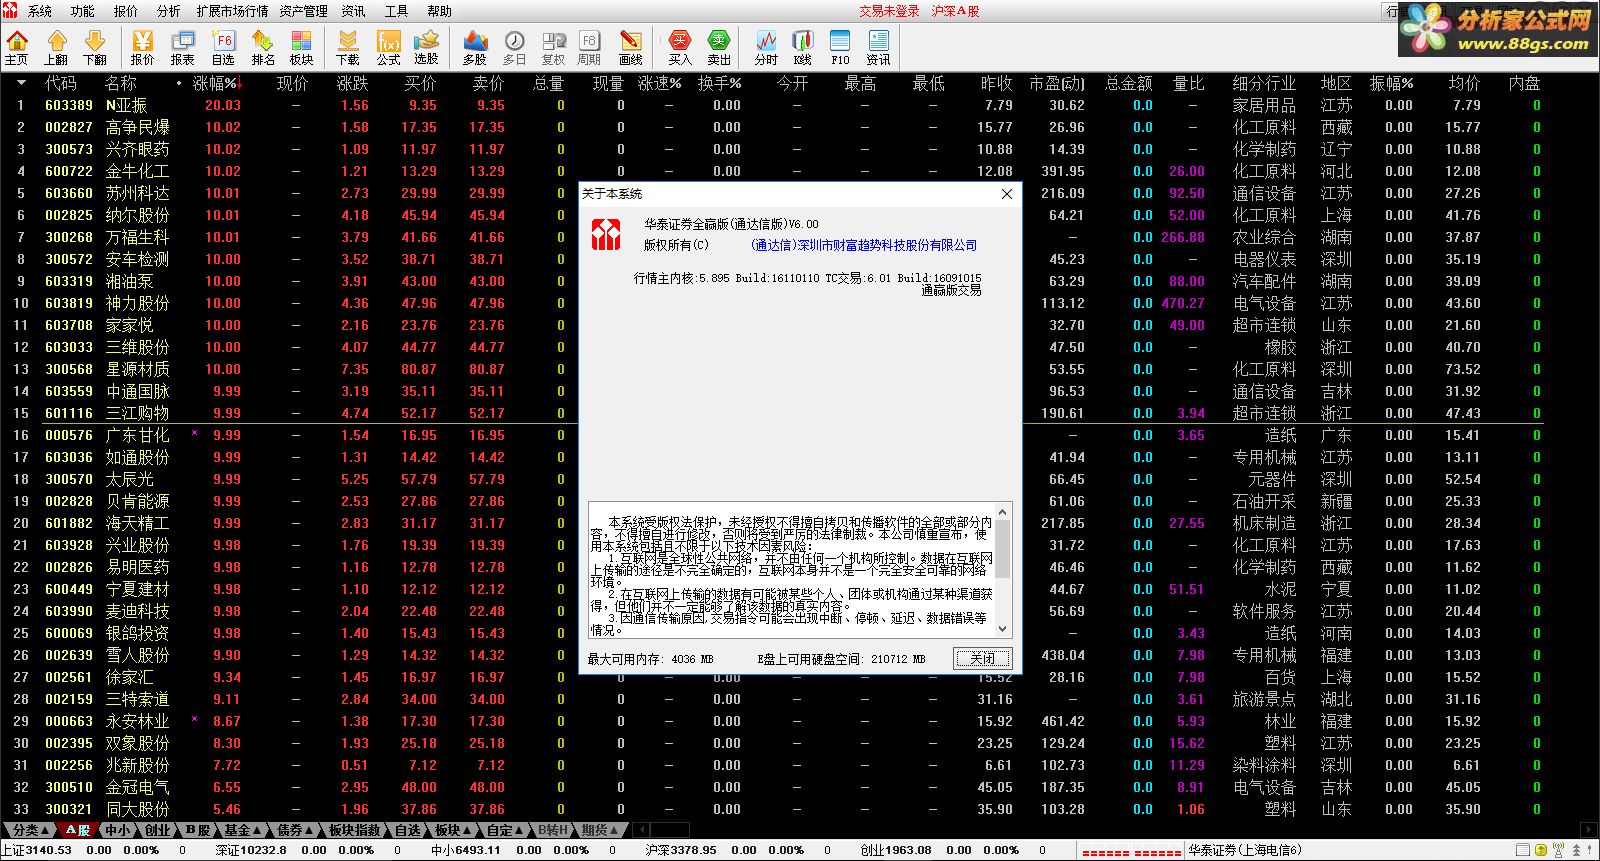This screenshot has width=1600, height=861.
Task: Expand the 债券 bonds tab list
Action: (x=295, y=830)
